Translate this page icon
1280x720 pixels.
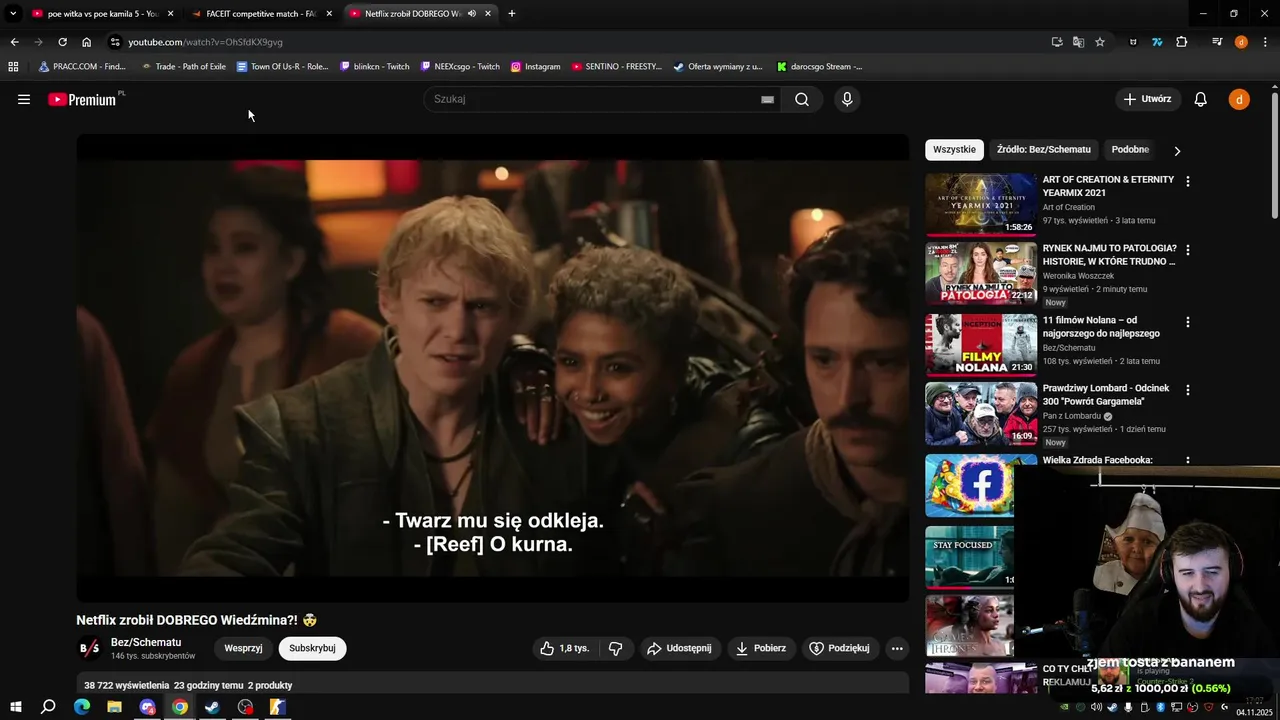pyautogui.click(x=1078, y=42)
